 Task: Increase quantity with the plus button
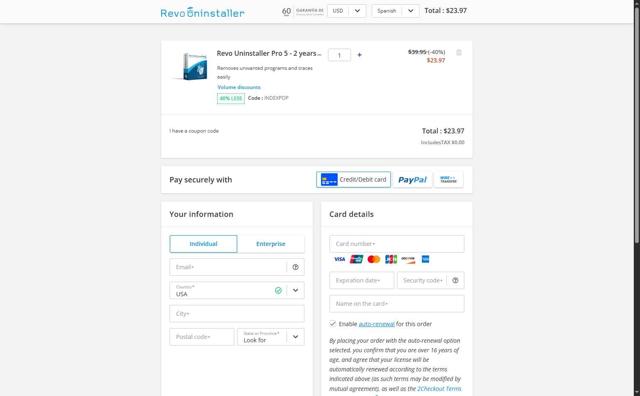(360, 55)
